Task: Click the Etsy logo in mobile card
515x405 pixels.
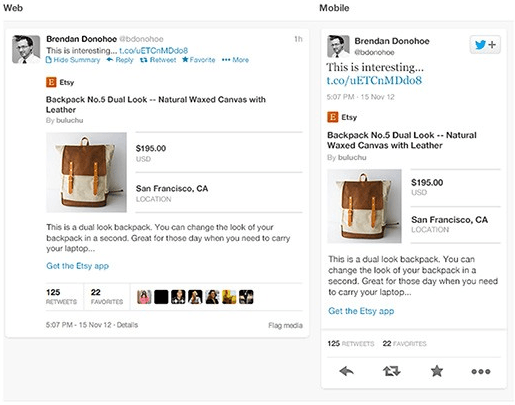Action: (x=332, y=117)
